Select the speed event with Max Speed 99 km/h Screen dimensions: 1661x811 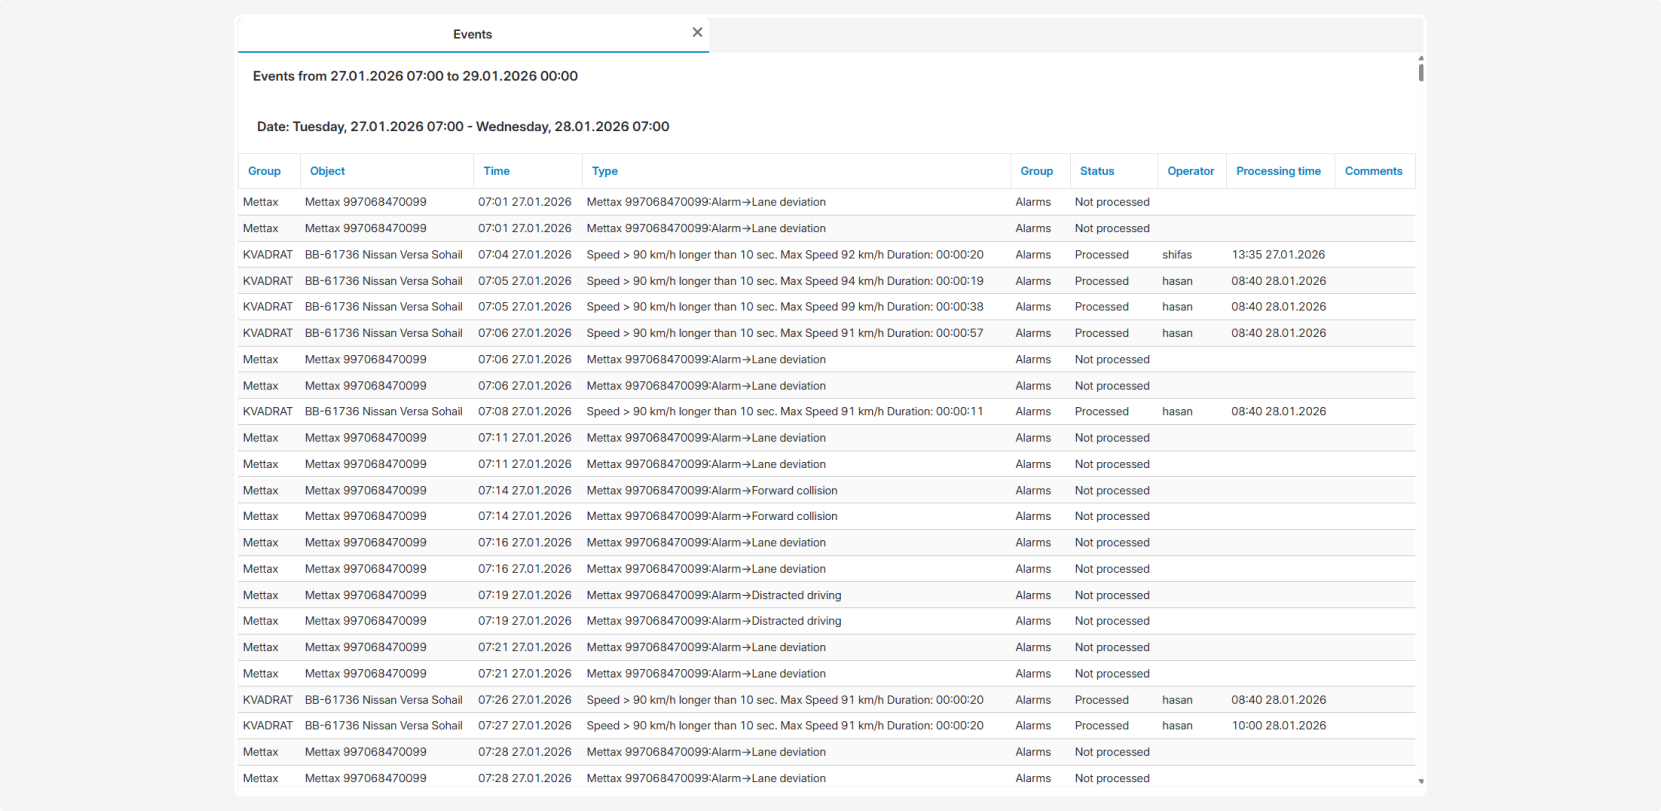click(x=784, y=307)
